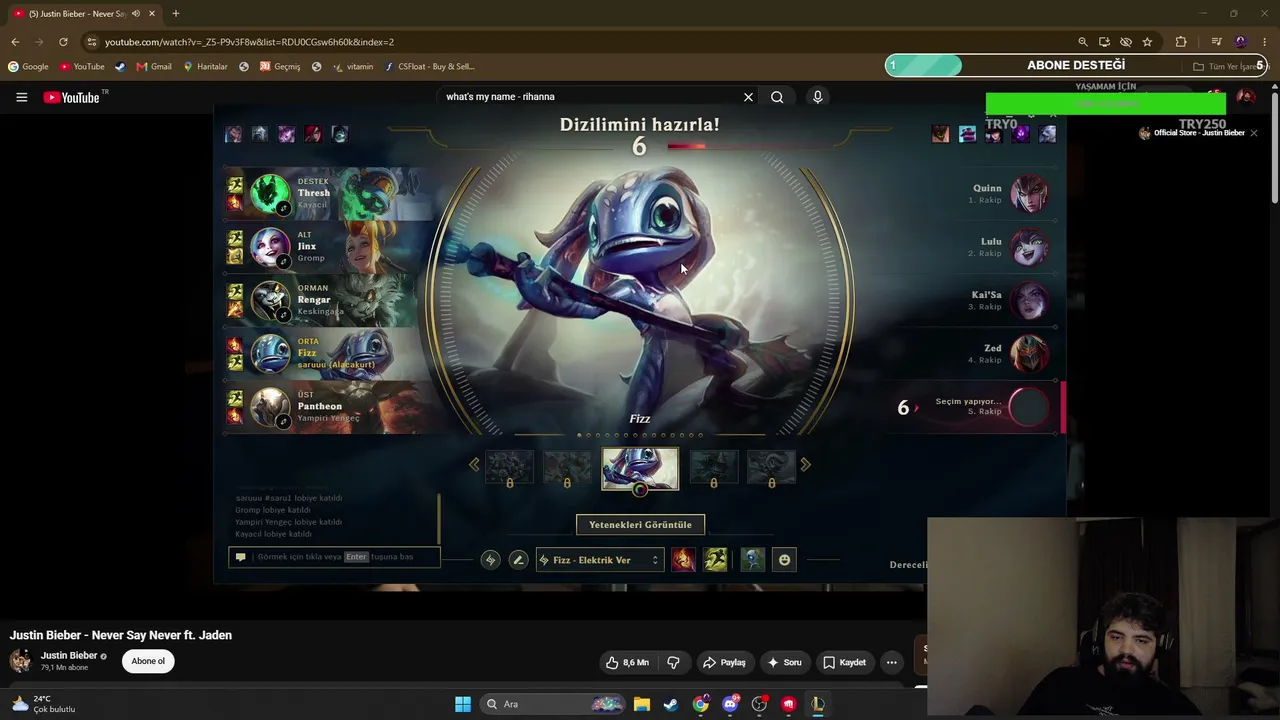Click Kai'Sa's enemy champion portrait
This screenshot has width=1280, height=720.
[x=1029, y=300]
